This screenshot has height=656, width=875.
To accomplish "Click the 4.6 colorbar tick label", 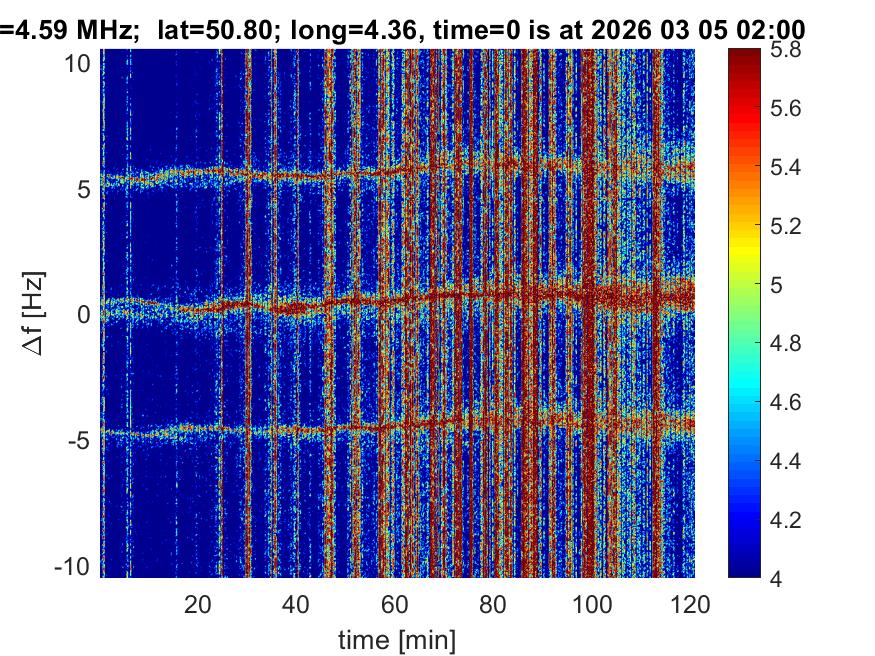I will click(790, 403).
